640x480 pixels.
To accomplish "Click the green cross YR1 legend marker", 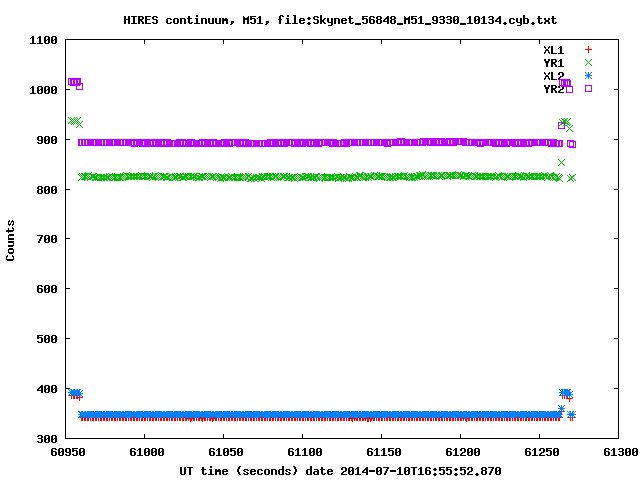I will click(x=588, y=62).
